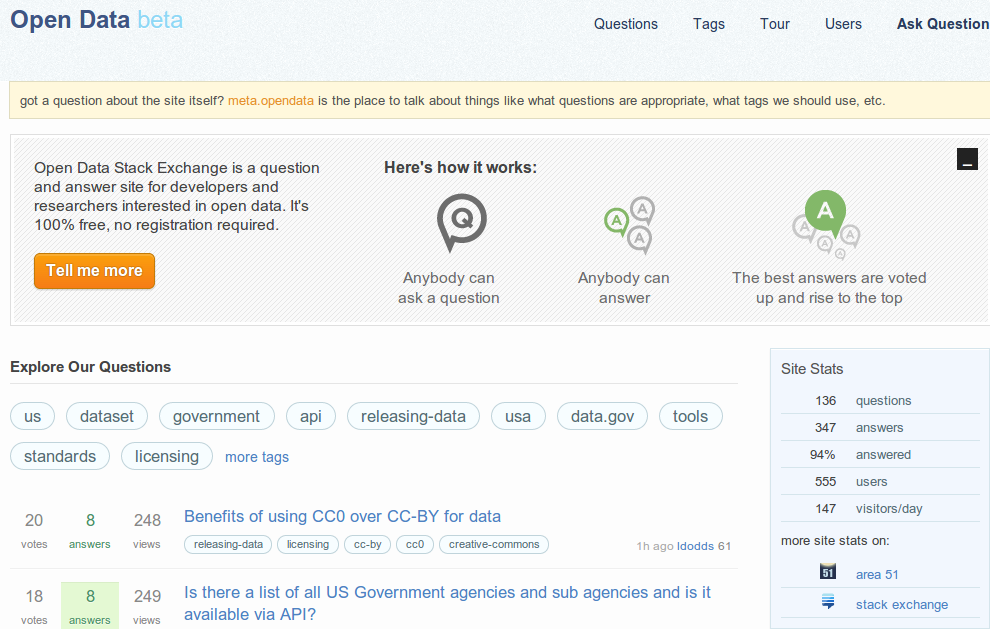Click the highlighted 8 answers box
990x629 pixels.
(90, 605)
